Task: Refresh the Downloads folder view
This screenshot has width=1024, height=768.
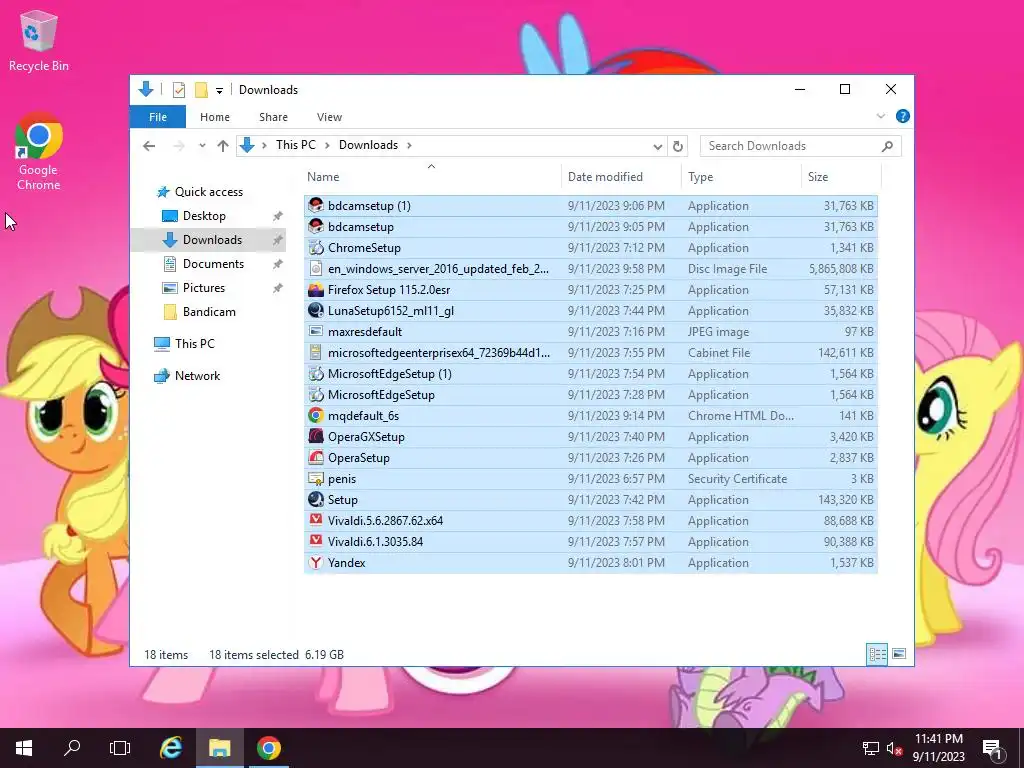Action: pos(678,146)
